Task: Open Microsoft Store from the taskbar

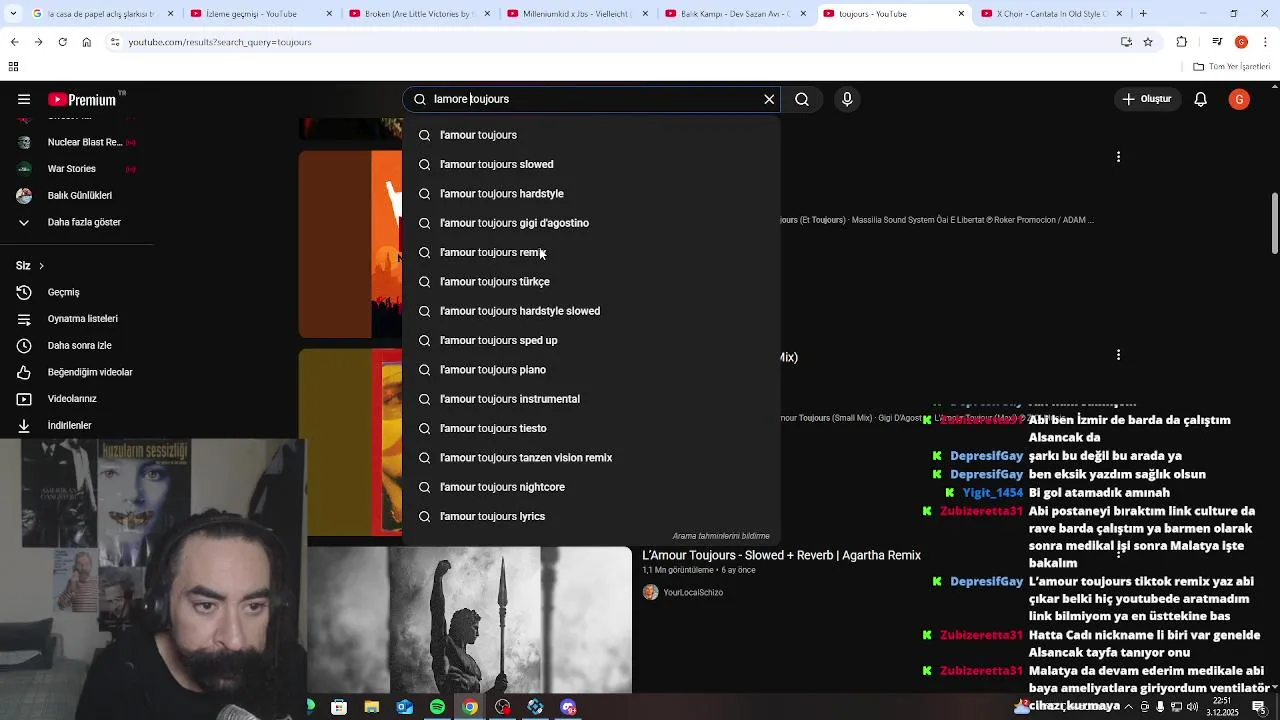Action: [339, 707]
